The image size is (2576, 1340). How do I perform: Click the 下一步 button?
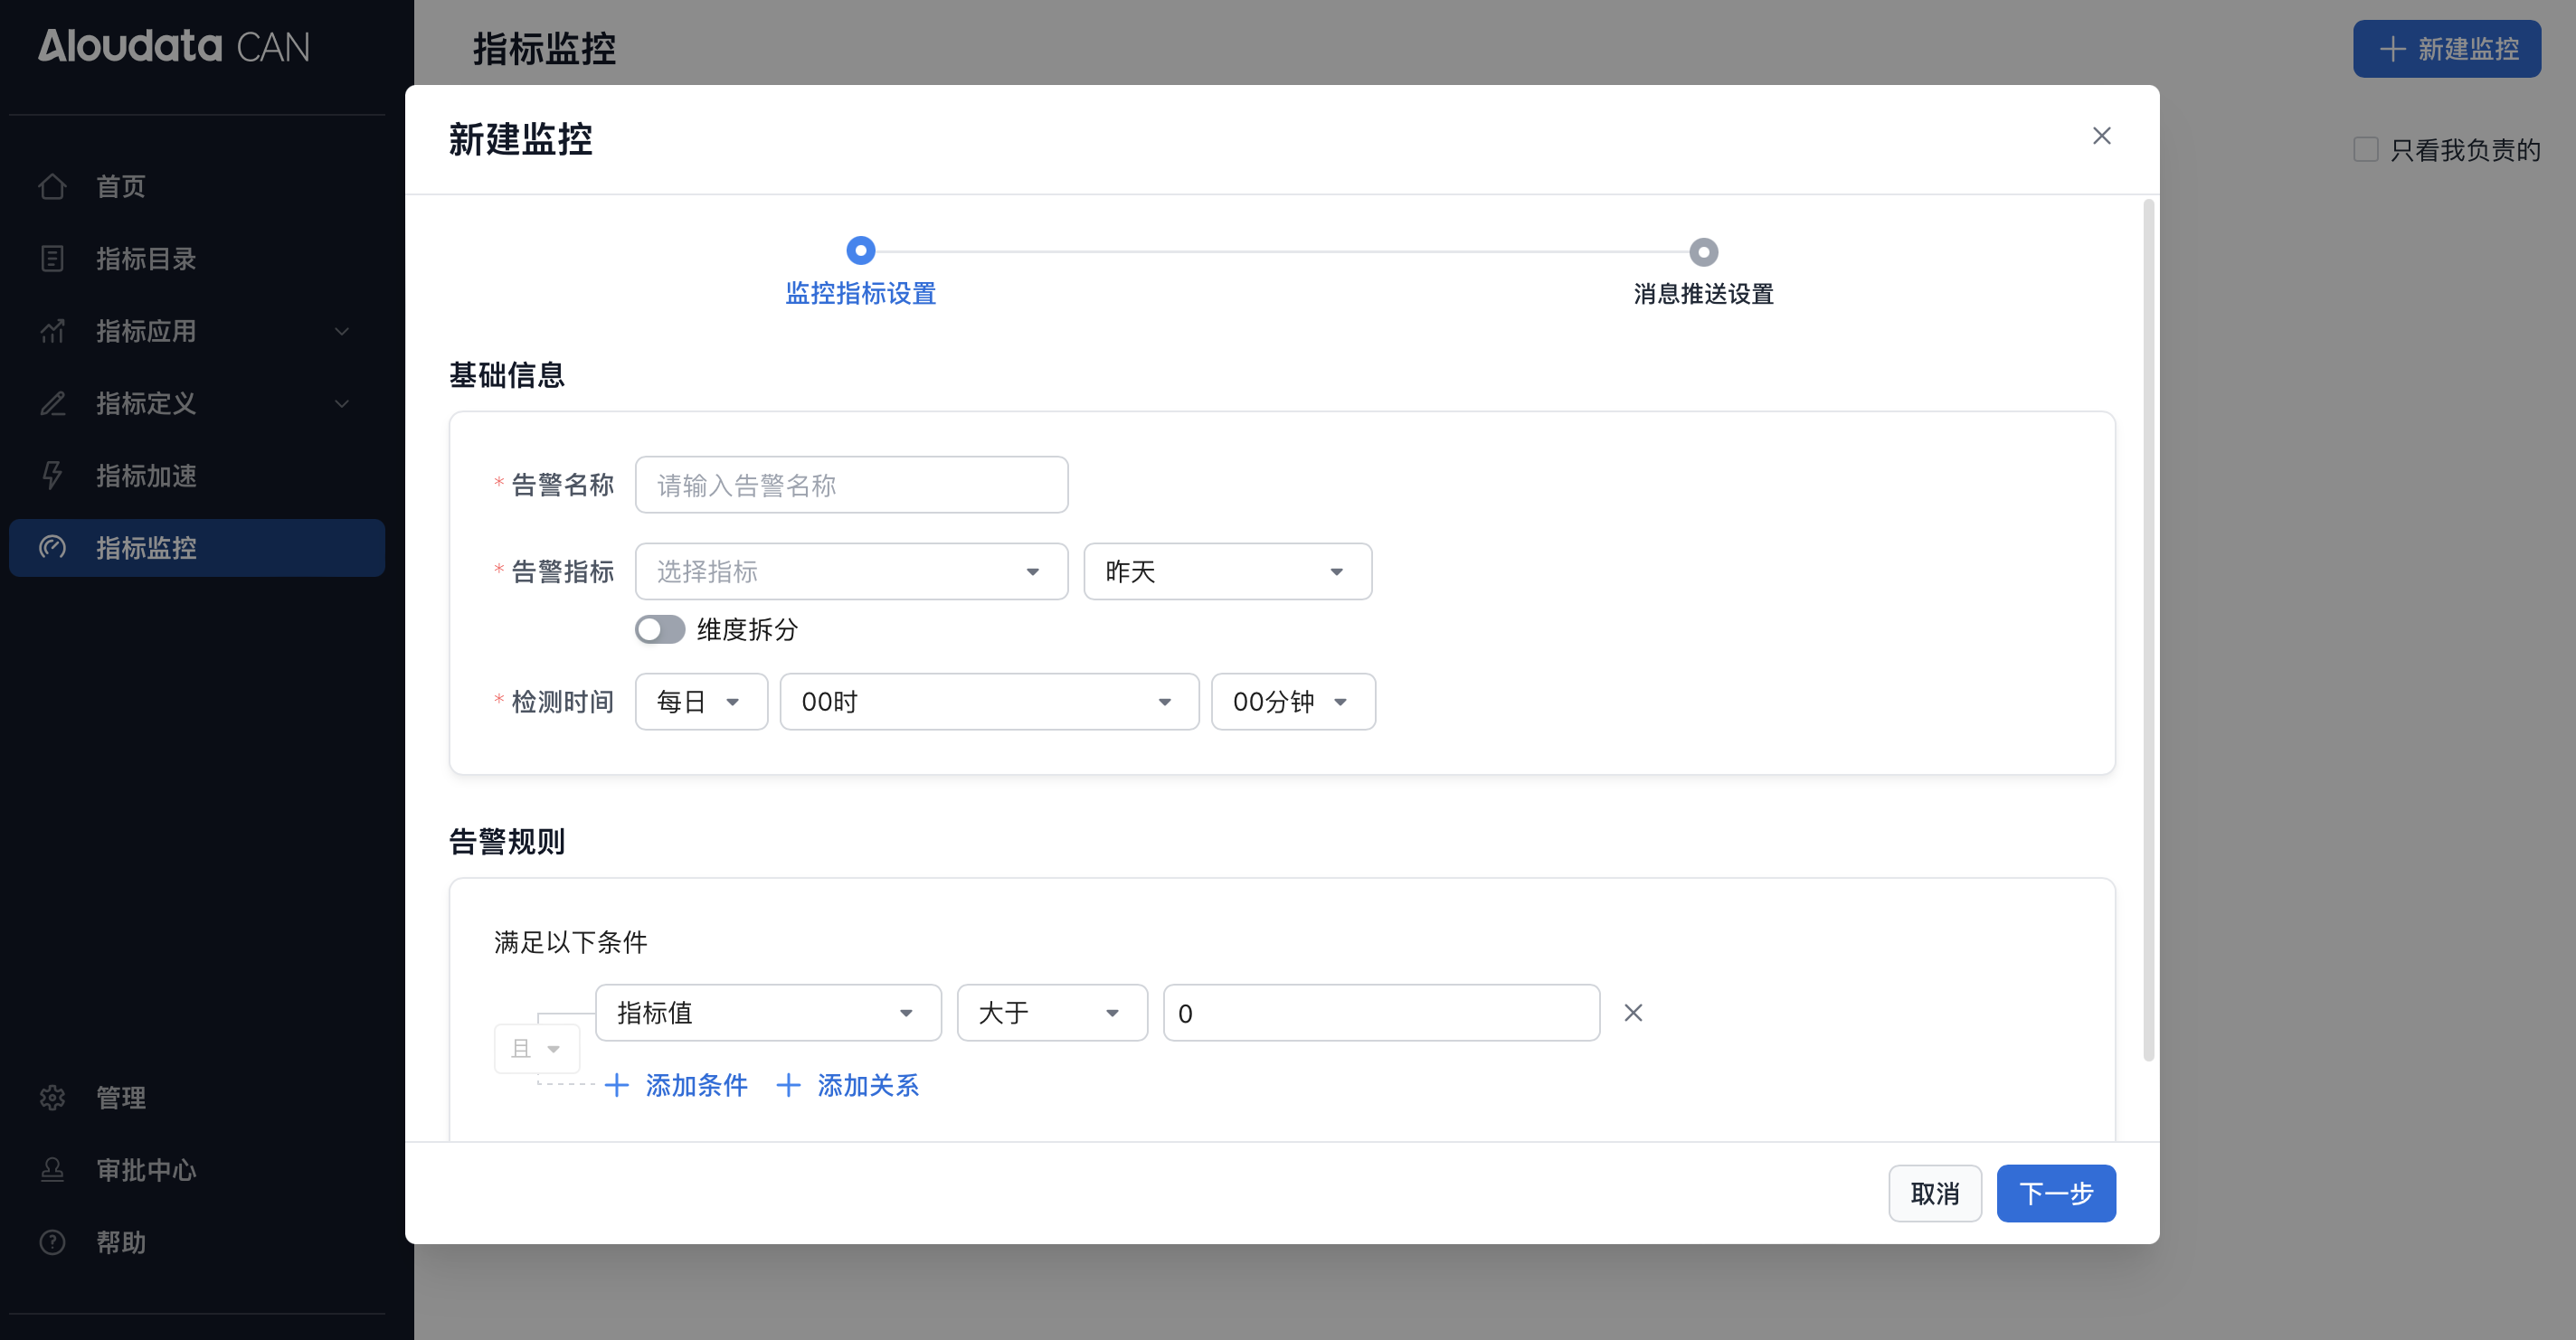tap(2055, 1193)
